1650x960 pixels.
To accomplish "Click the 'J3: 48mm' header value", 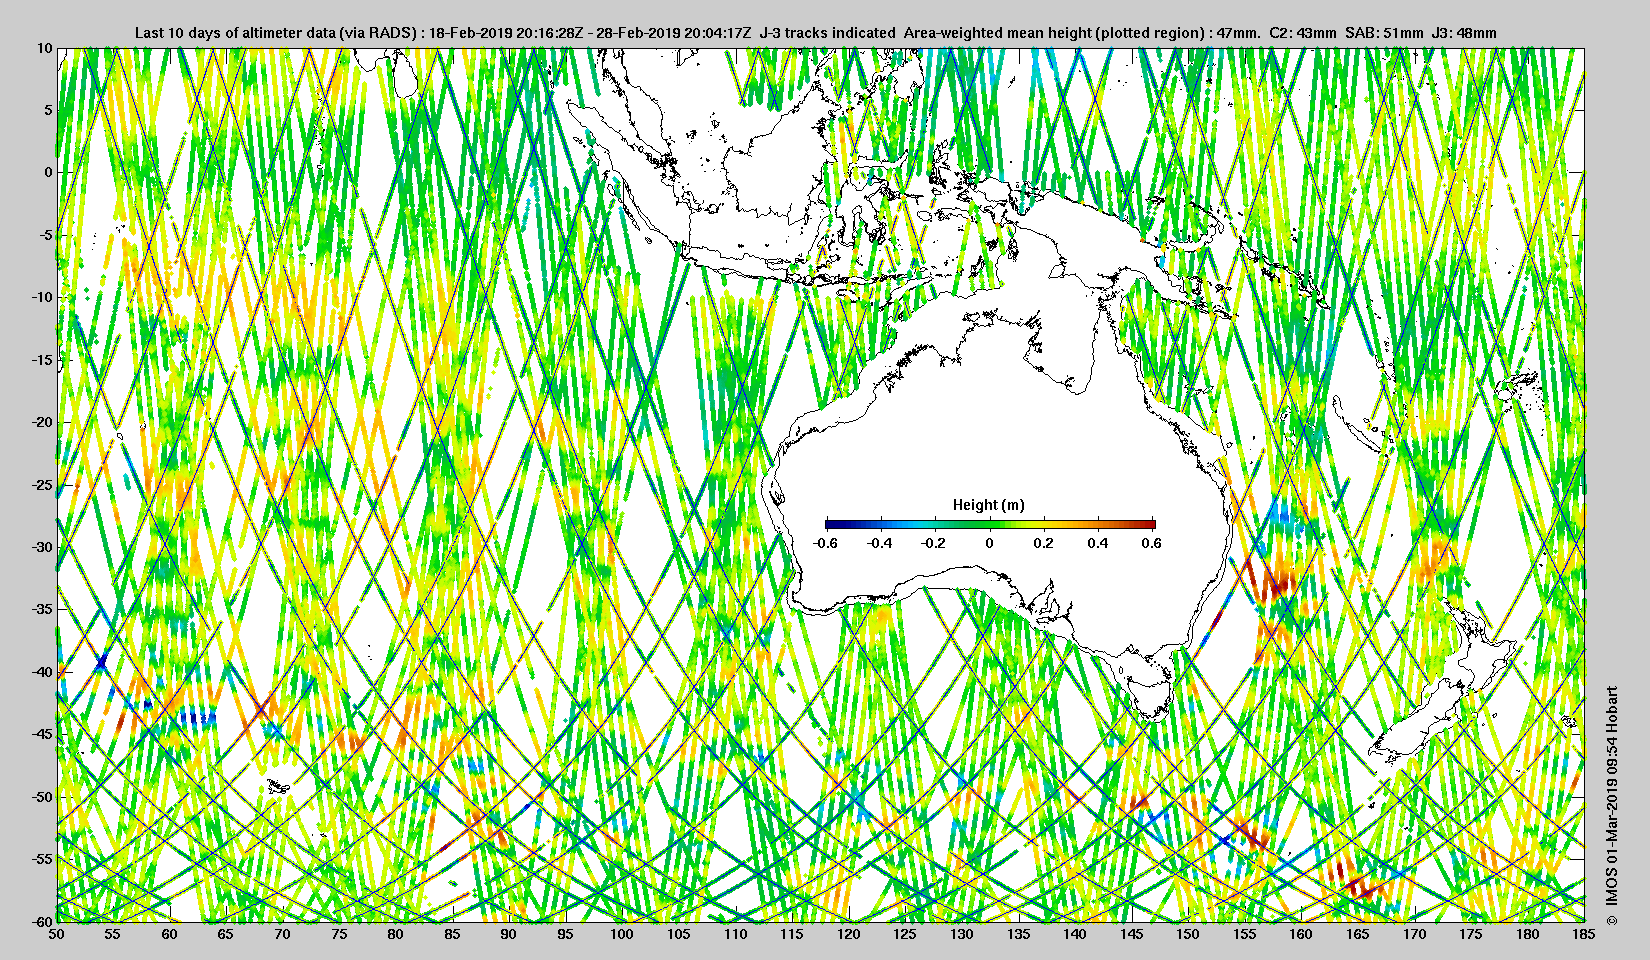I will click(1464, 33).
